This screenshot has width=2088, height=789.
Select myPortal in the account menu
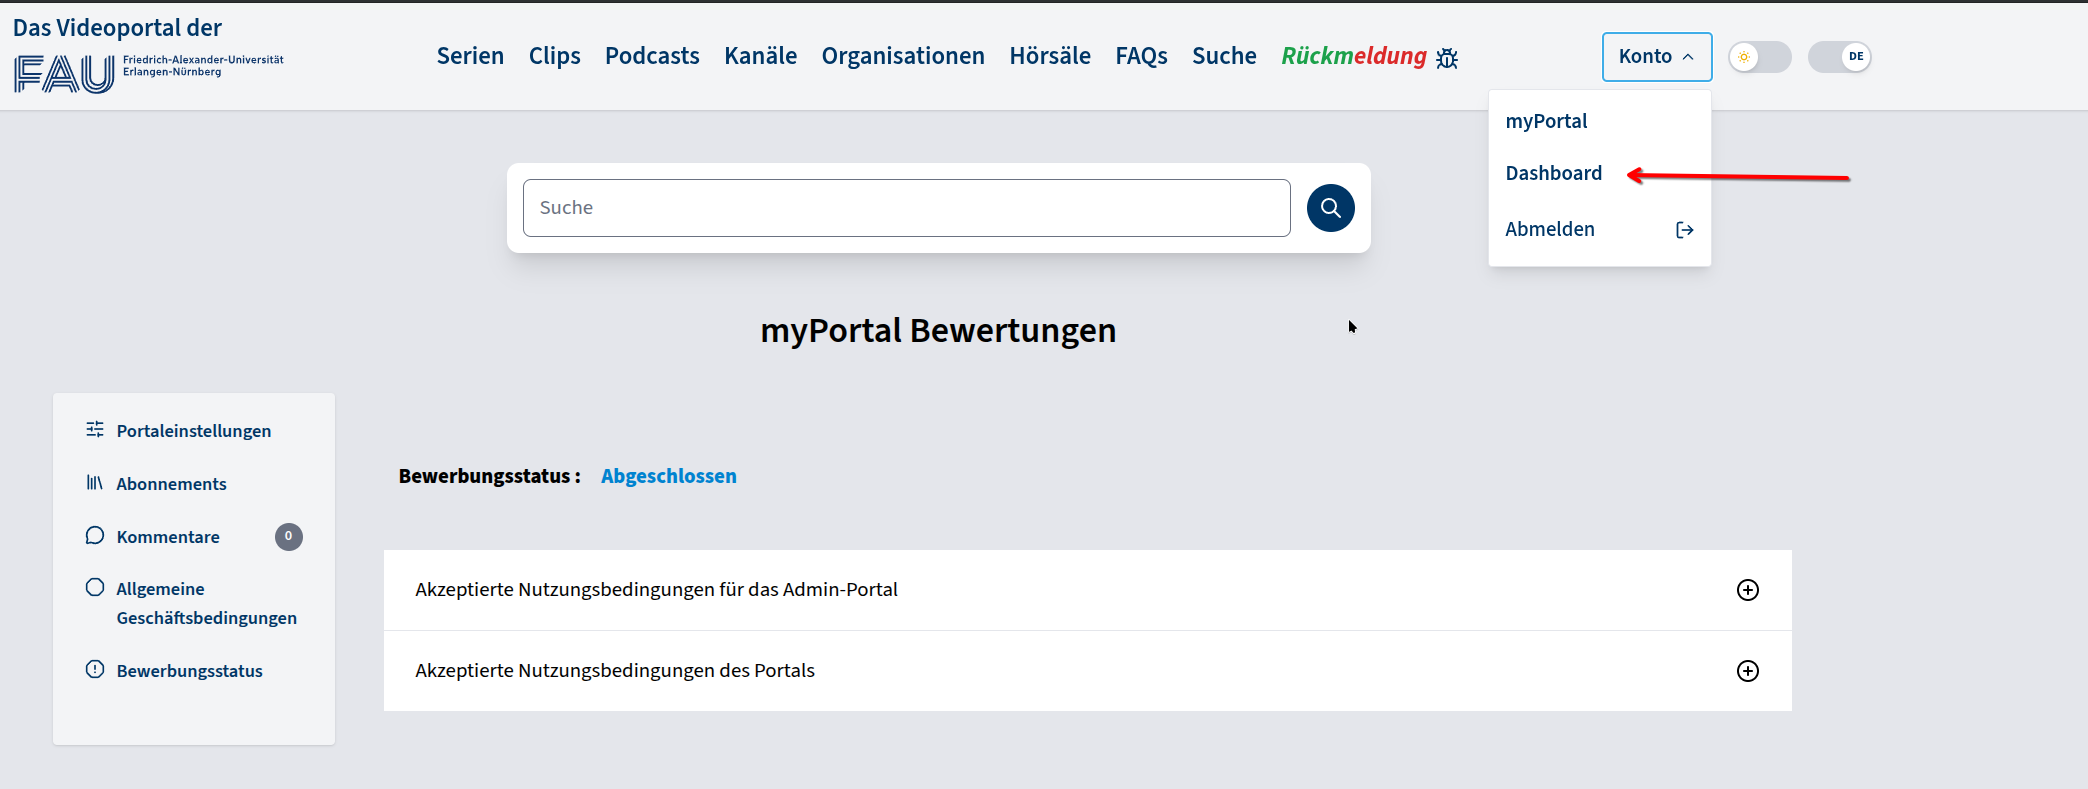[1546, 121]
